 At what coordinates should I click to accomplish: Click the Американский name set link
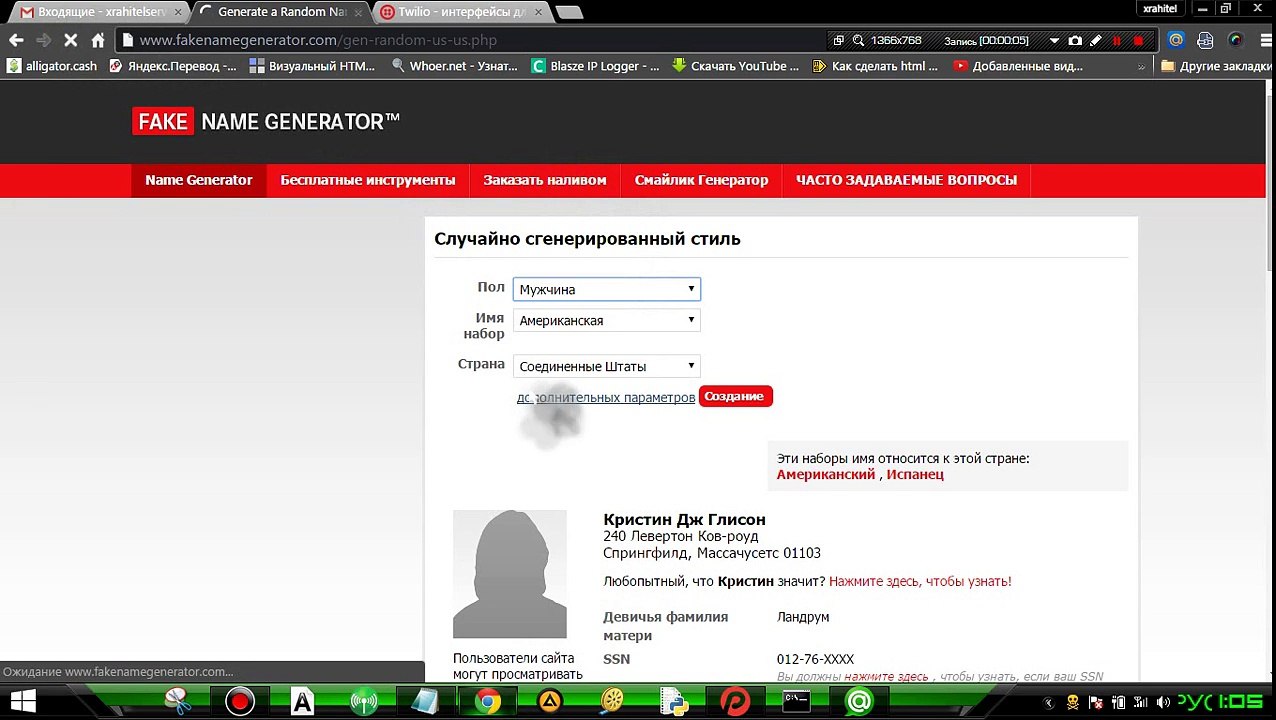click(826, 475)
